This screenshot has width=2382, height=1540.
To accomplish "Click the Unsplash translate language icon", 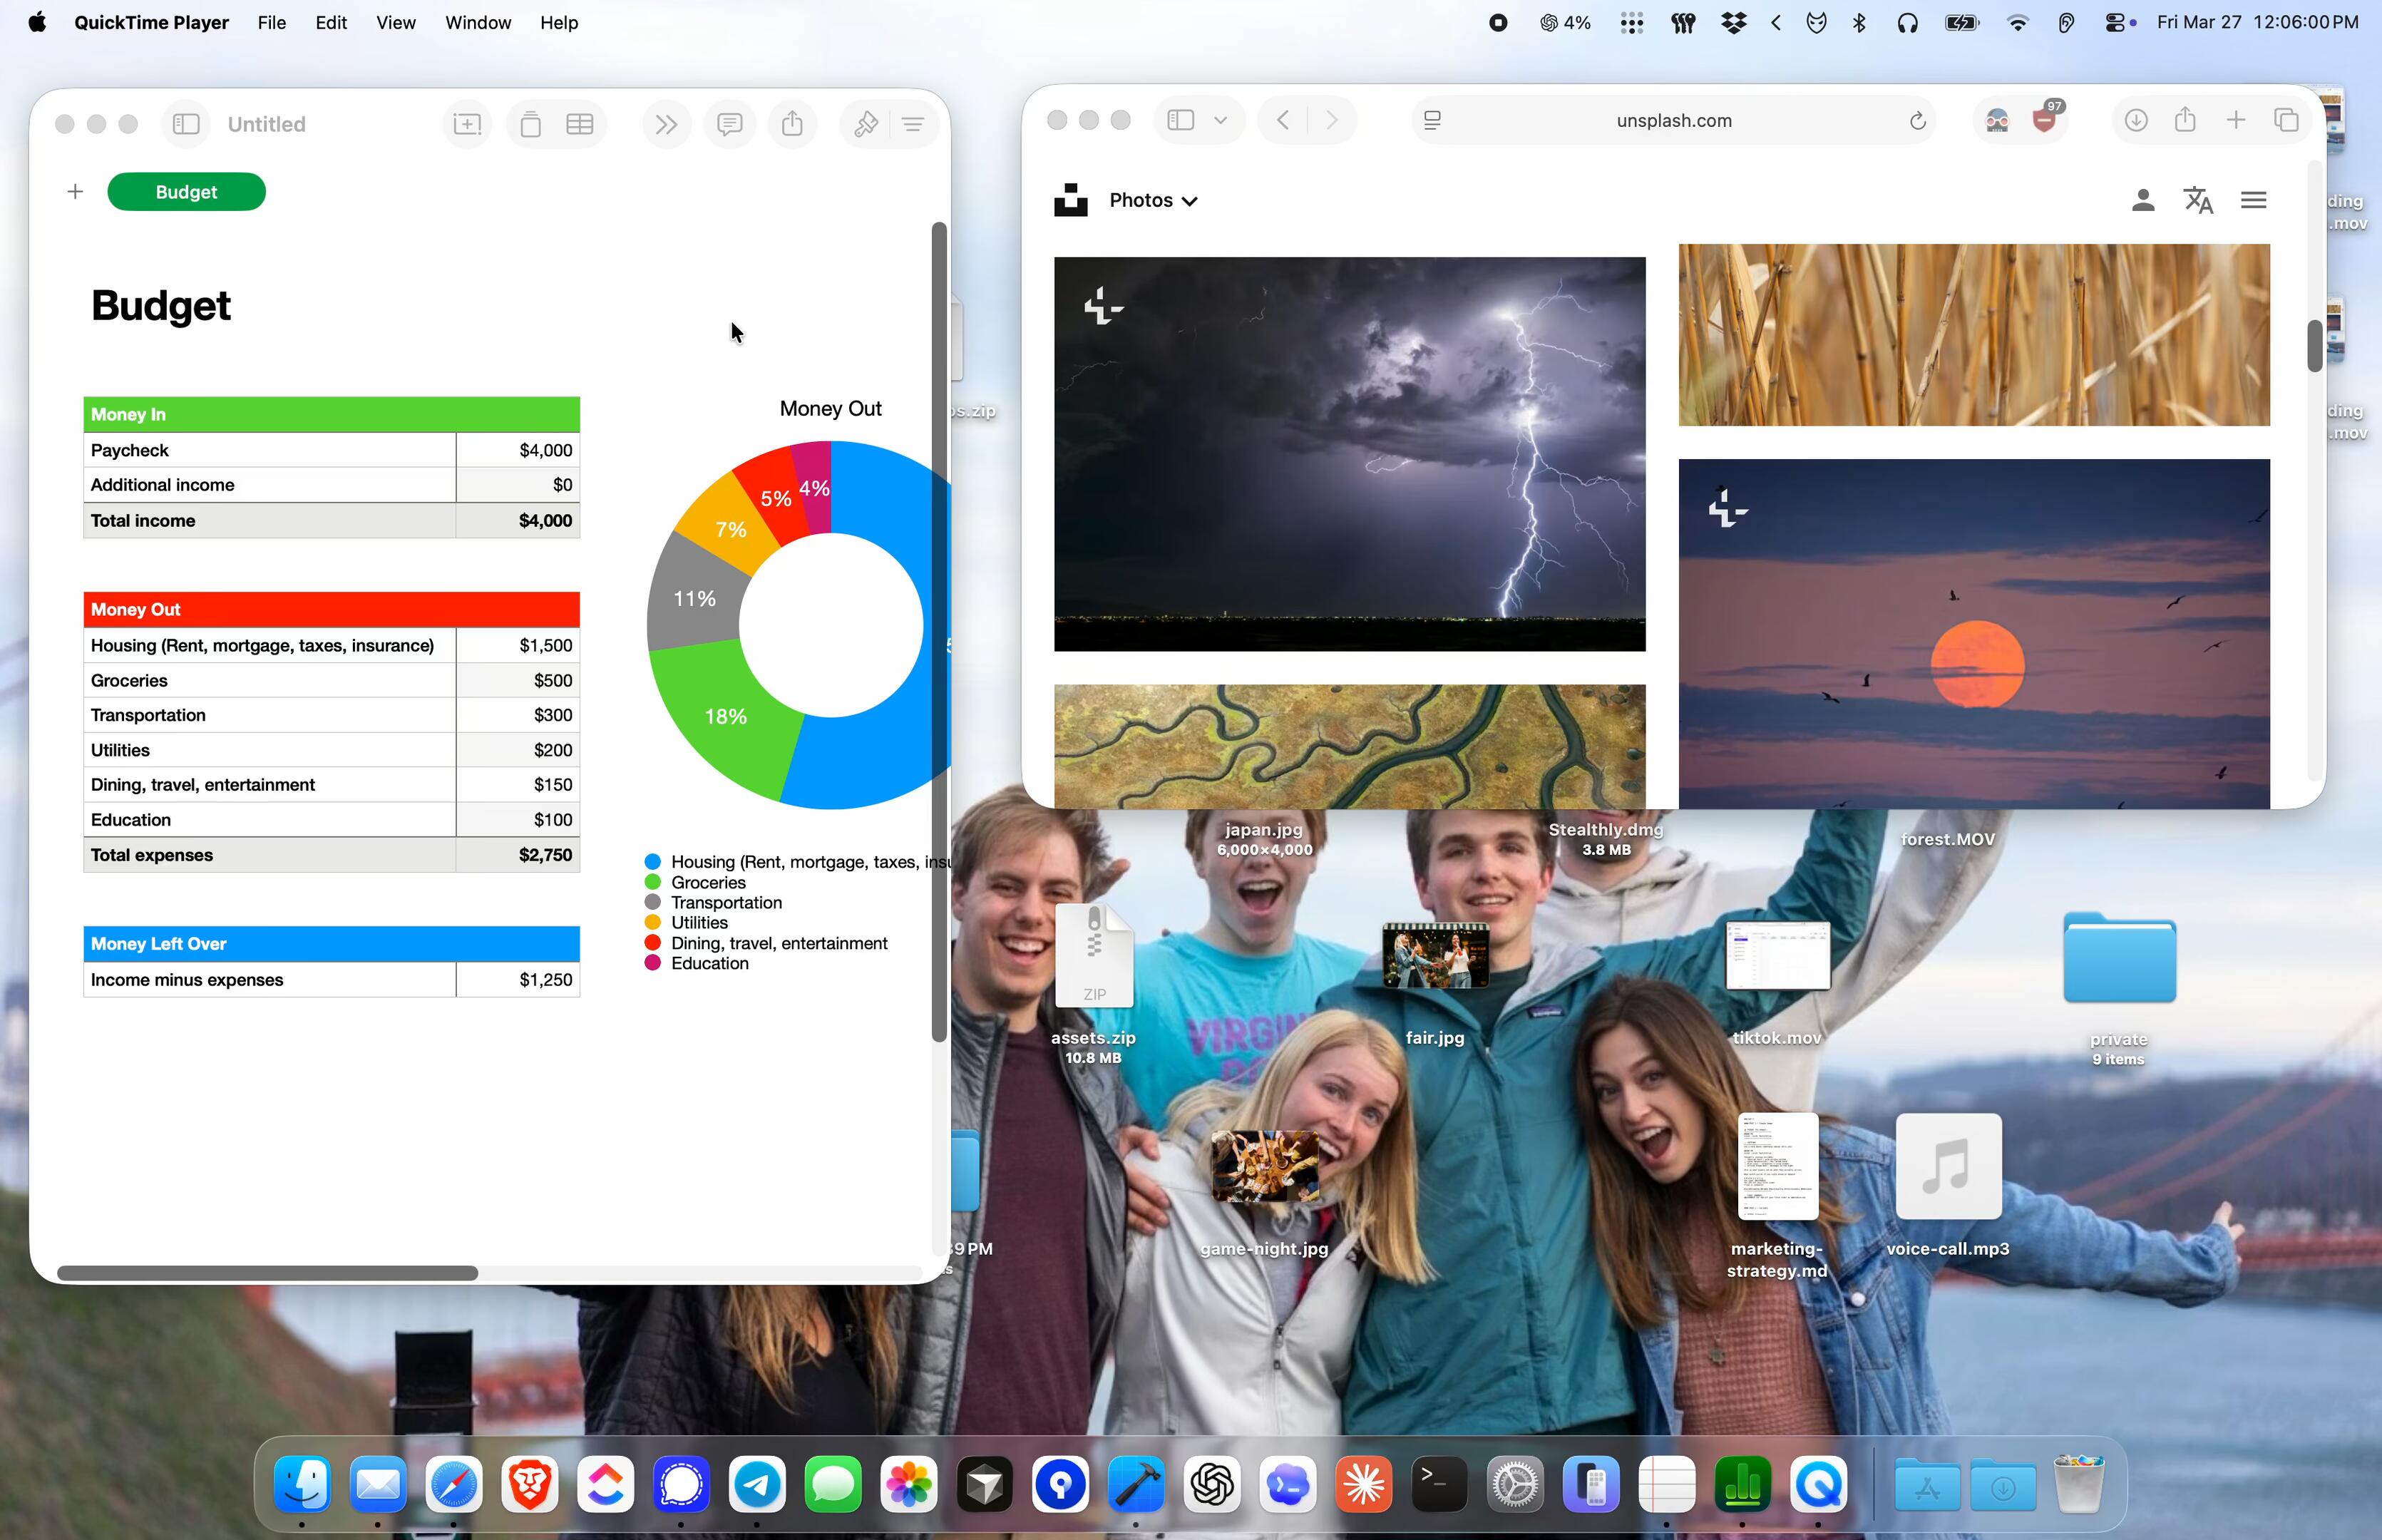I will 2198,200.
